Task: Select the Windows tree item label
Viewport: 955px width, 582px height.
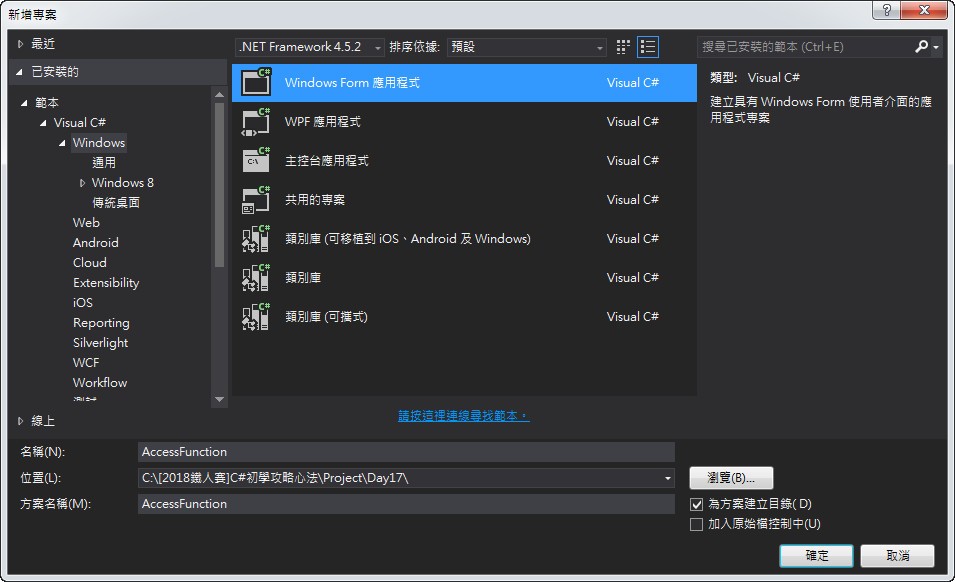Action: (99, 142)
